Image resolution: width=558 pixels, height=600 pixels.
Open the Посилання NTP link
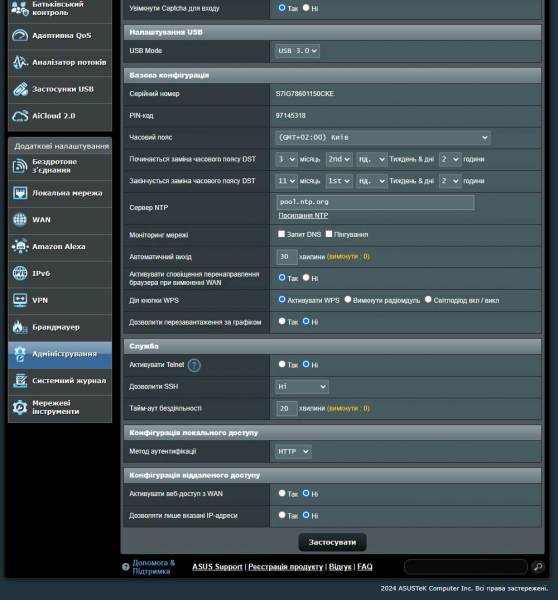(x=303, y=215)
